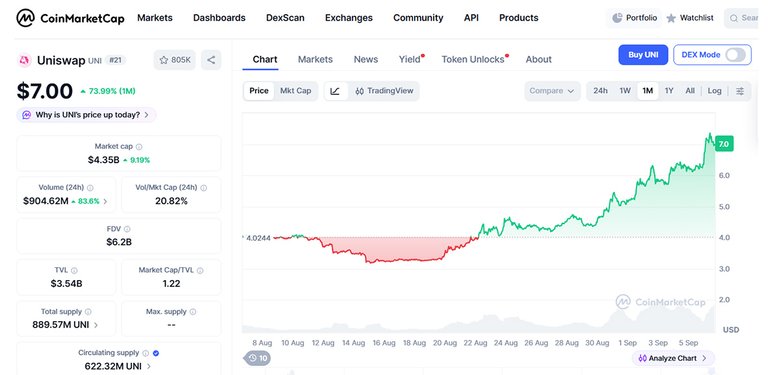Expand Why is UNI's price up today

[x=87, y=115]
